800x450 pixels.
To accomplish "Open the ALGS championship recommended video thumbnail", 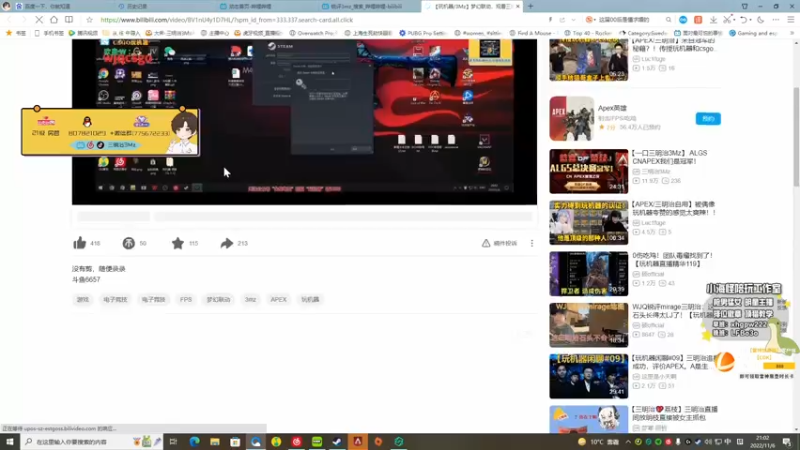I will click(x=588, y=171).
